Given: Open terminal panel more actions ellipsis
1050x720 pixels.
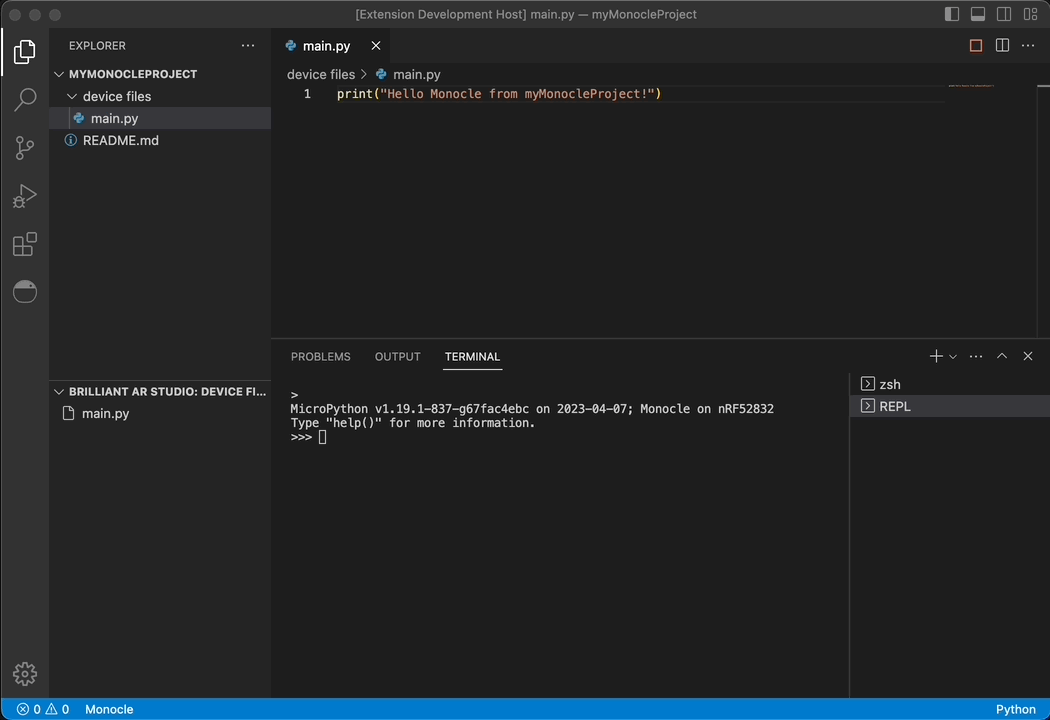Looking at the screenshot, I should click(x=976, y=356).
